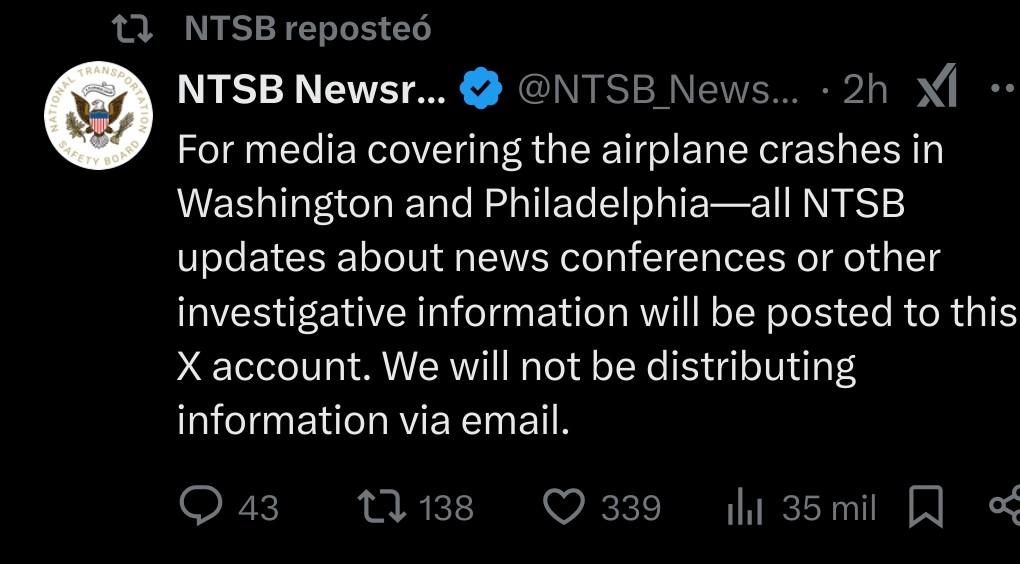
Task: Repost this tweet using the retweet icon
Action: point(382,507)
